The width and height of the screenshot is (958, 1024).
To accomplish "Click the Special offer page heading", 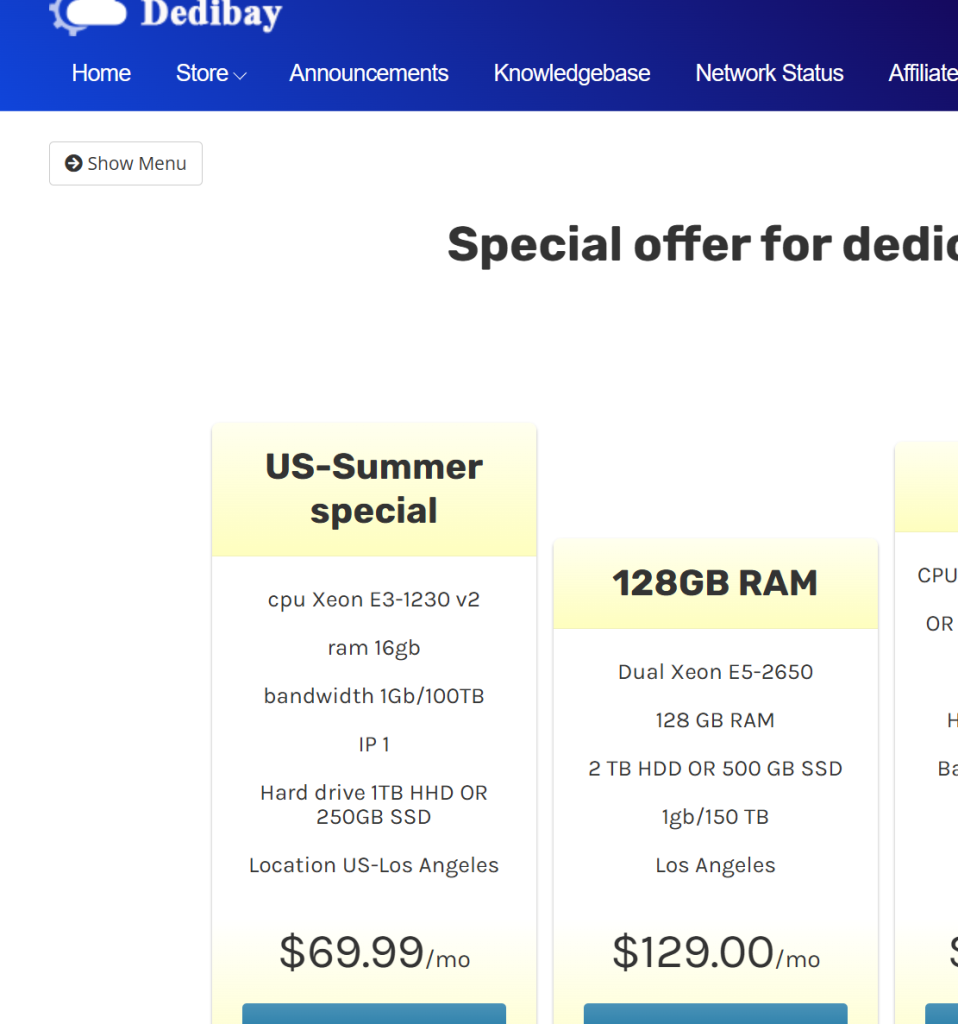I will coord(701,244).
